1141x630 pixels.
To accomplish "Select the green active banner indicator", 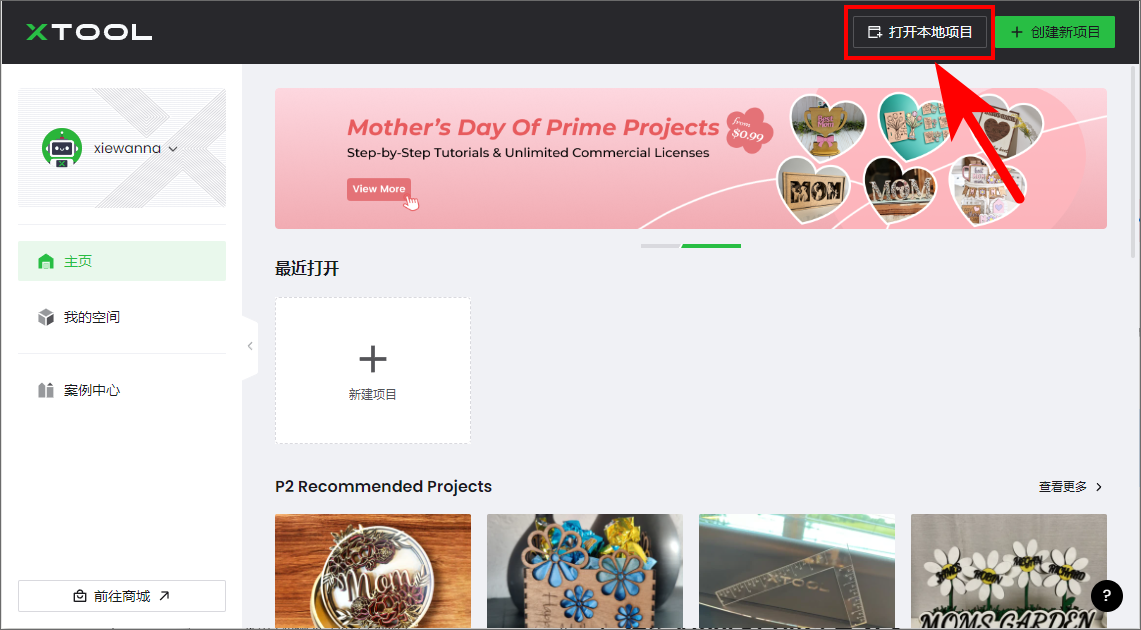I will click(711, 246).
